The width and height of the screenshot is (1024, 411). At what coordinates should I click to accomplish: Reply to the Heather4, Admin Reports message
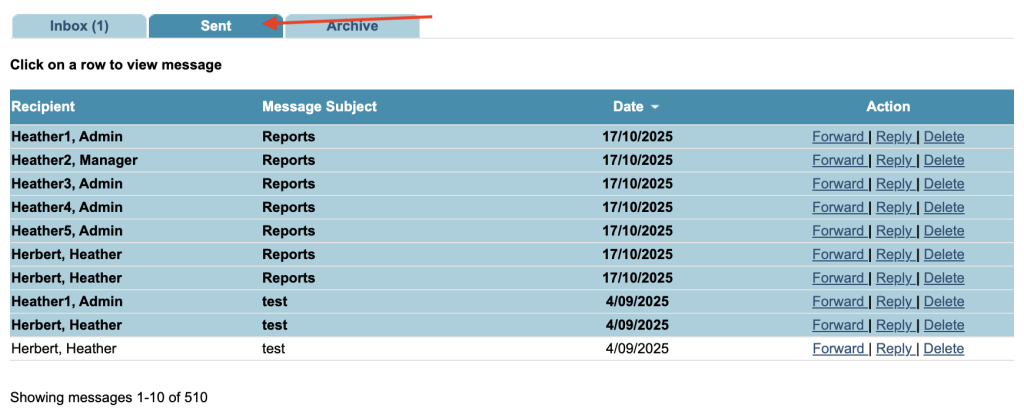point(894,207)
